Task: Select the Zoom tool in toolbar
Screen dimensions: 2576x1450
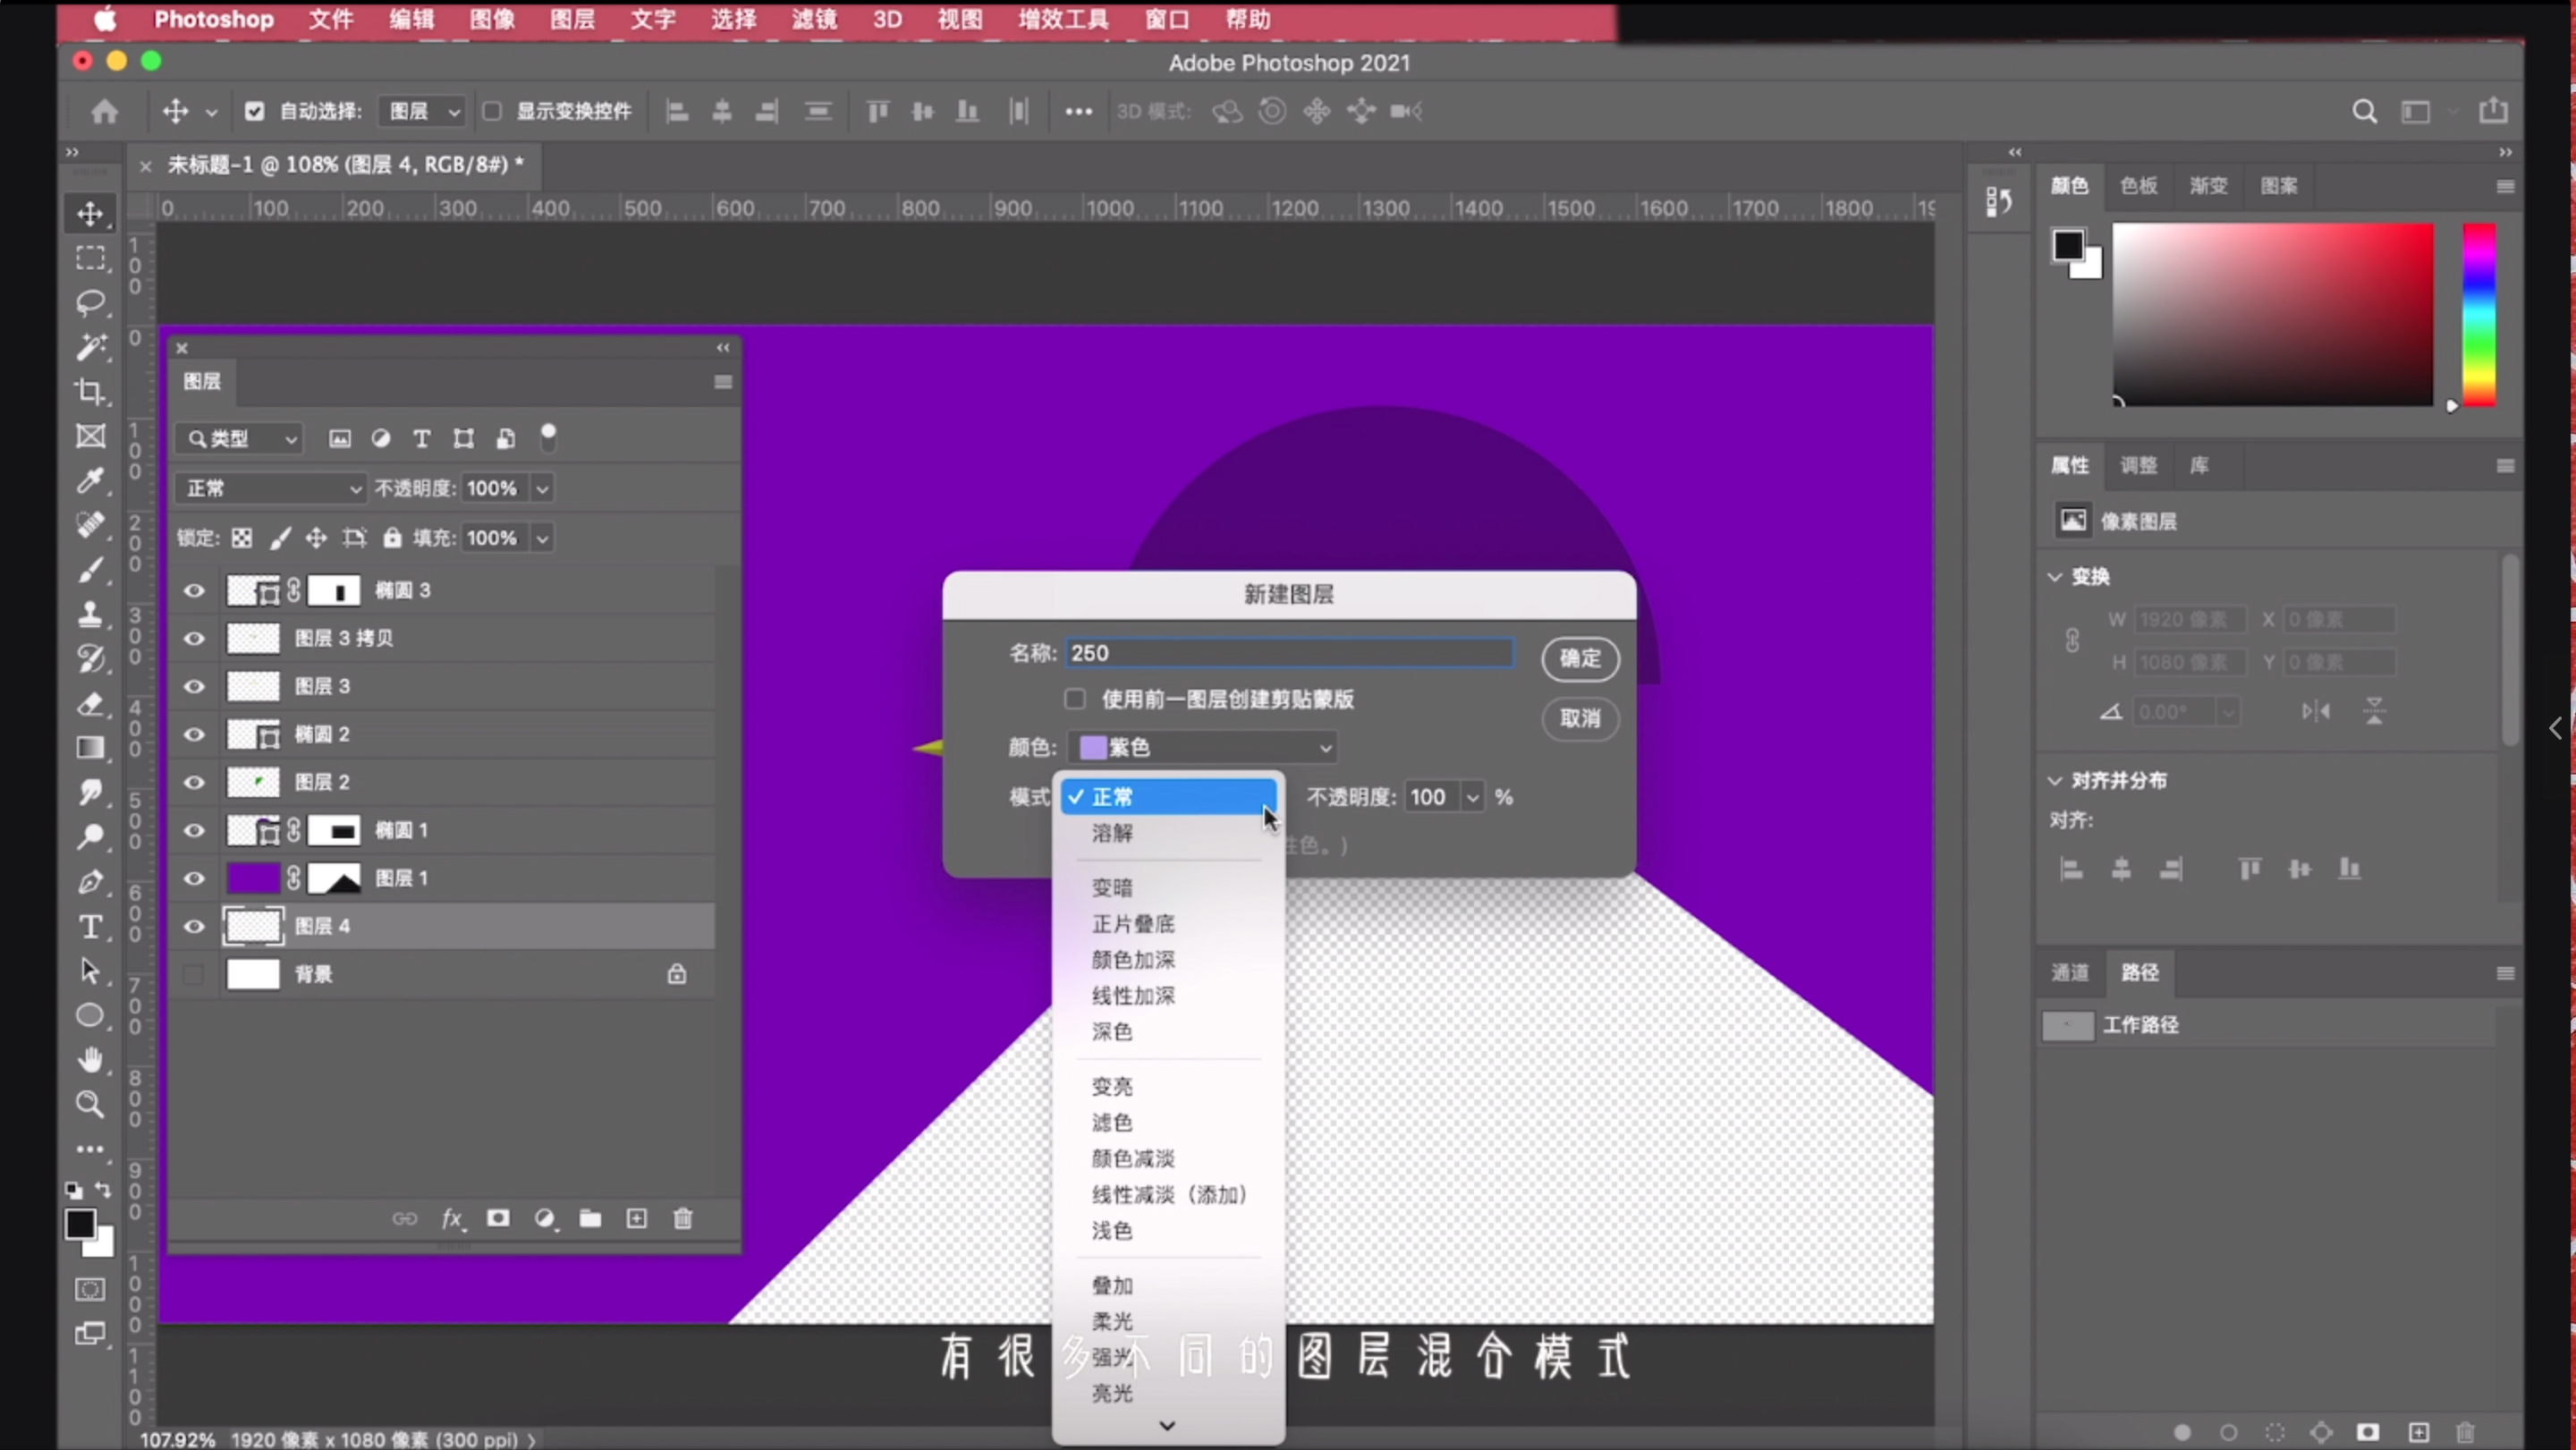Action: (90, 1104)
